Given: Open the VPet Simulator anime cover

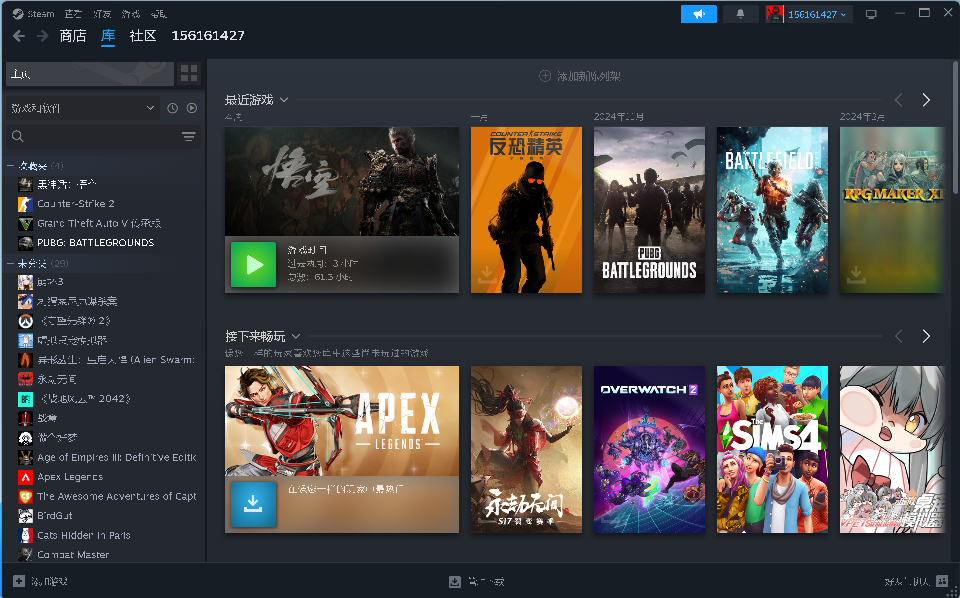Looking at the screenshot, I should (x=892, y=449).
